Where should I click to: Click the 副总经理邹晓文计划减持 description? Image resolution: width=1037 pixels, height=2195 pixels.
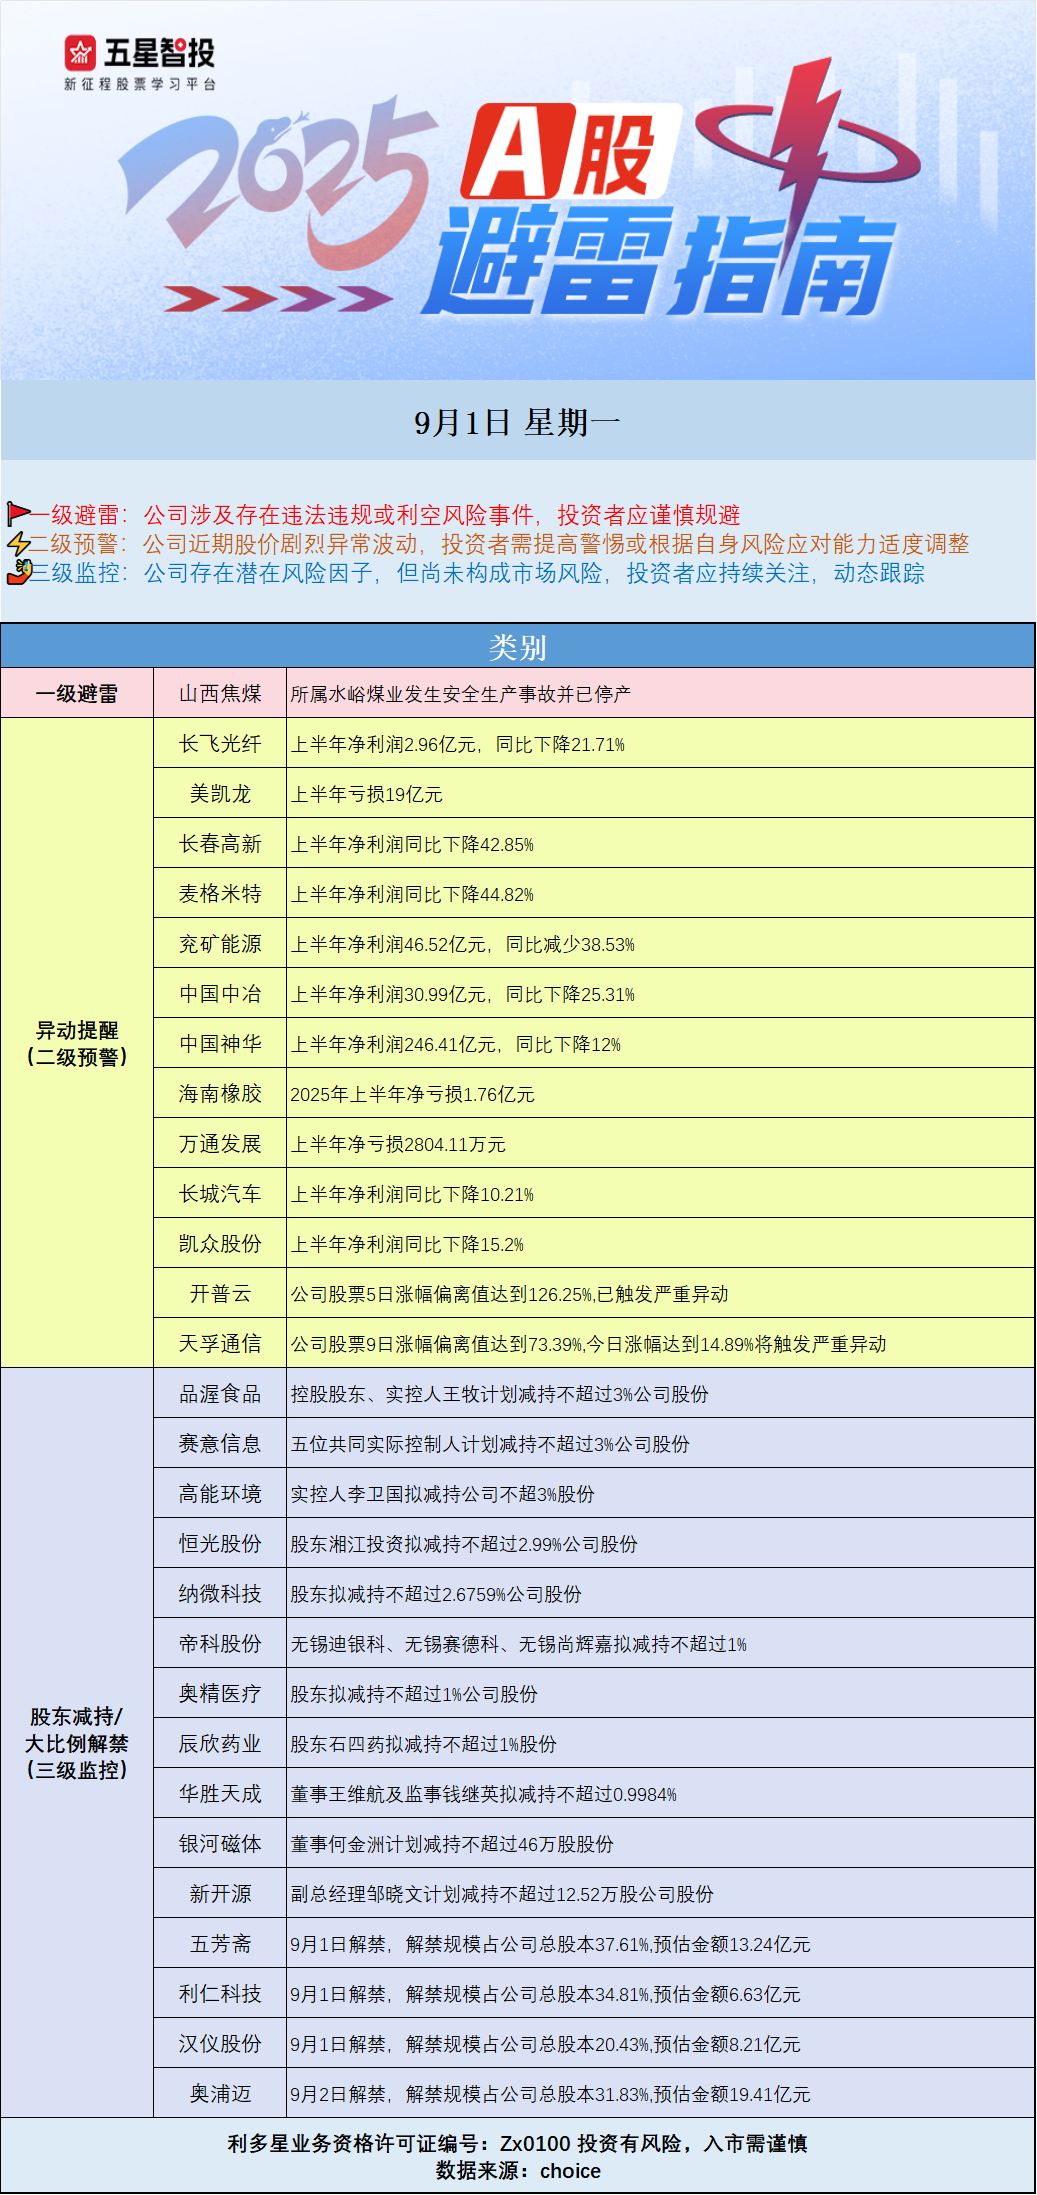click(502, 1894)
